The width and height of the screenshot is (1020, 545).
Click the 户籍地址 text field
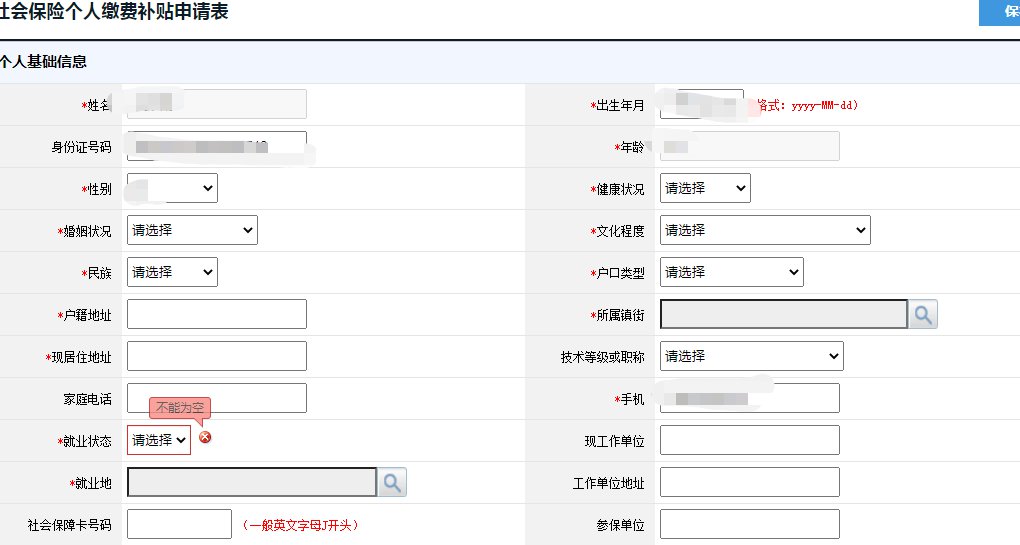coord(217,314)
